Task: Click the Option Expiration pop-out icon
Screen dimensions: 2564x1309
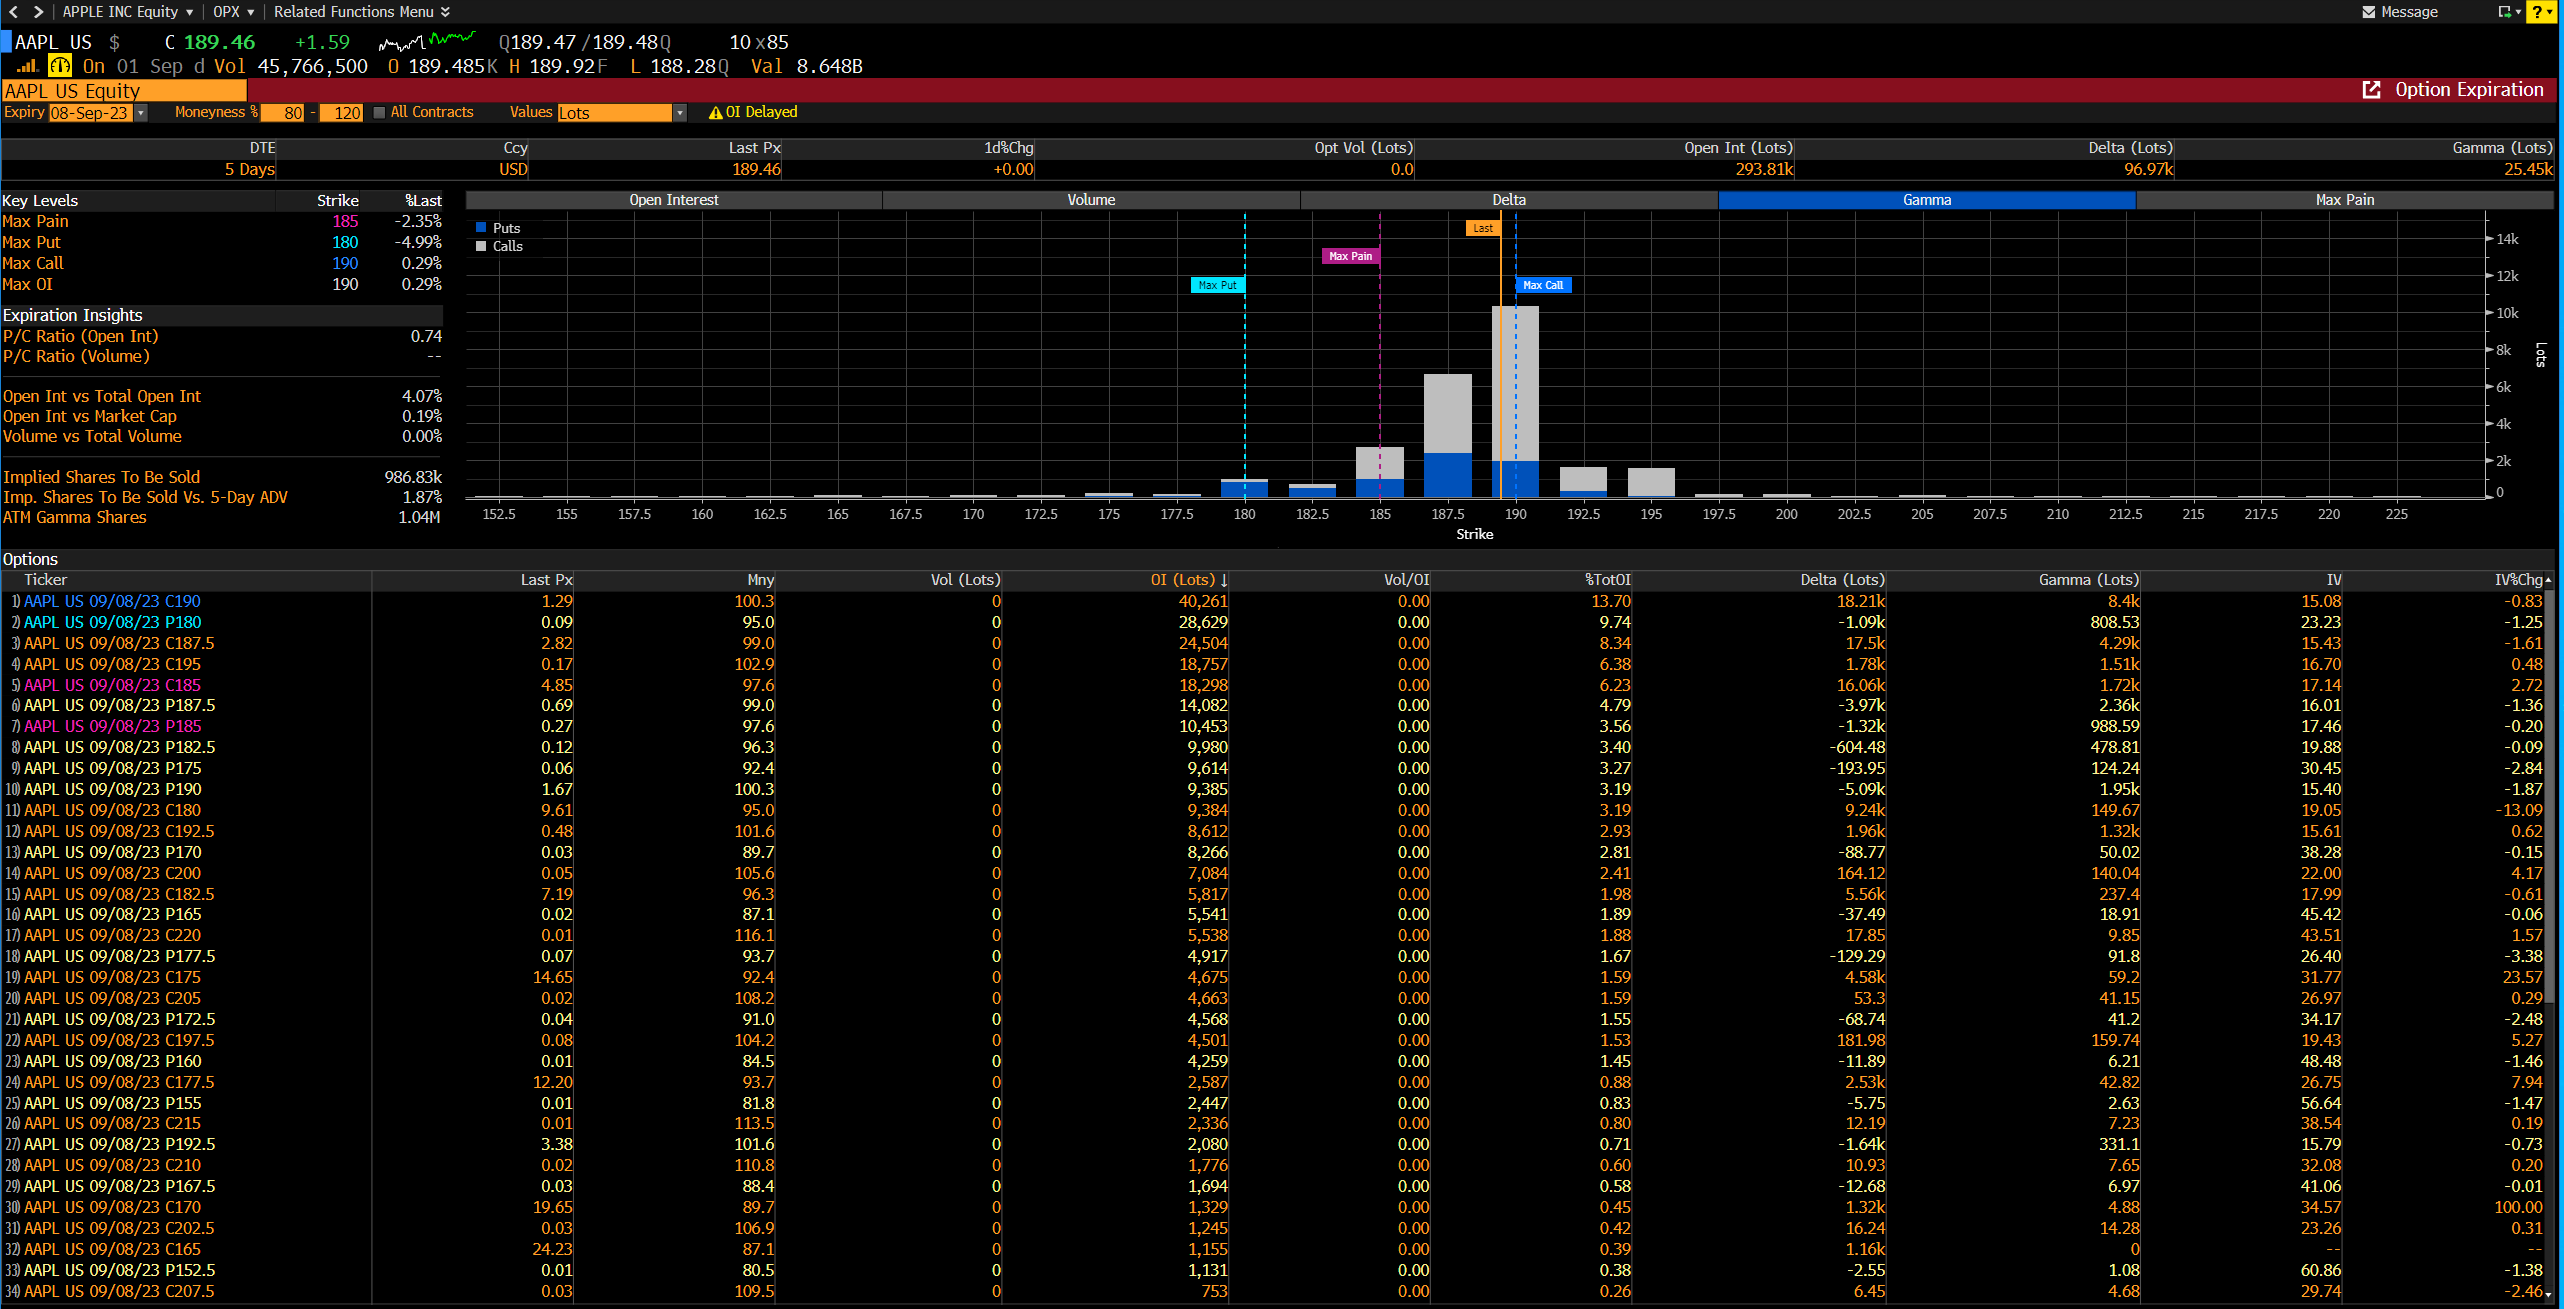Action: [2371, 90]
